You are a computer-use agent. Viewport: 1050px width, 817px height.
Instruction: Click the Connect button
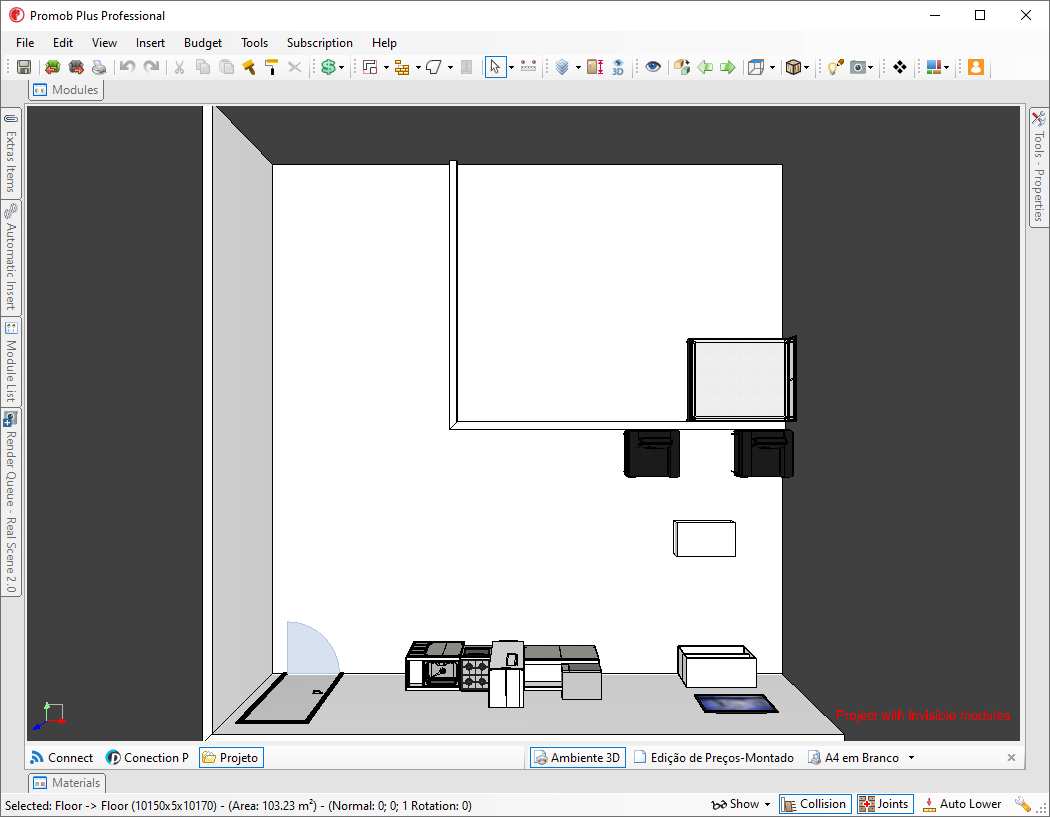point(62,757)
